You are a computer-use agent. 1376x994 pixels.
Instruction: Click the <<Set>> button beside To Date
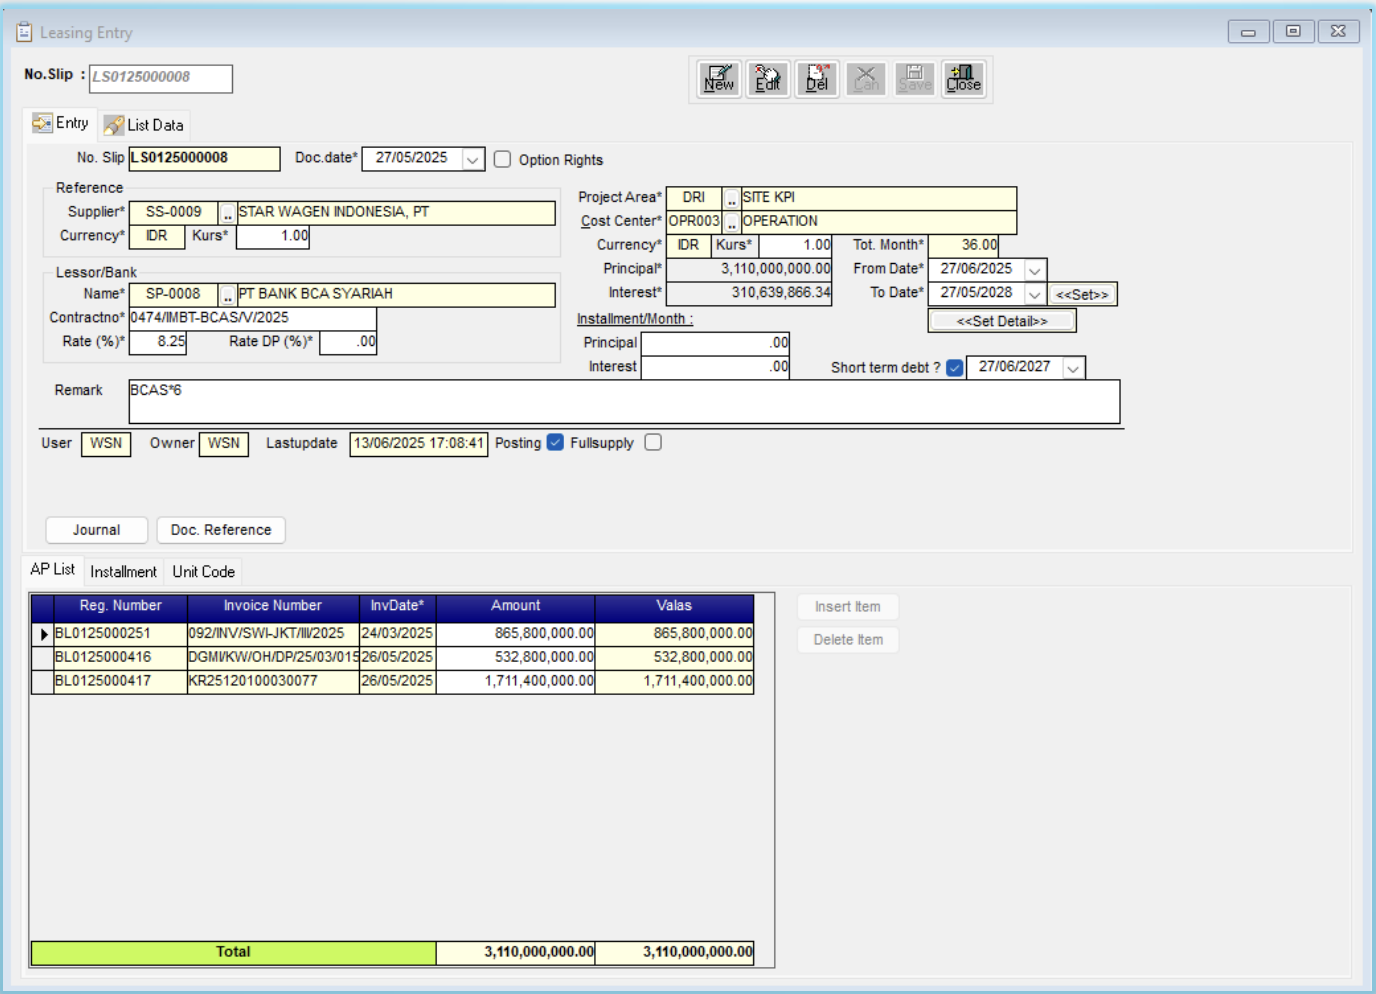pos(1082,295)
